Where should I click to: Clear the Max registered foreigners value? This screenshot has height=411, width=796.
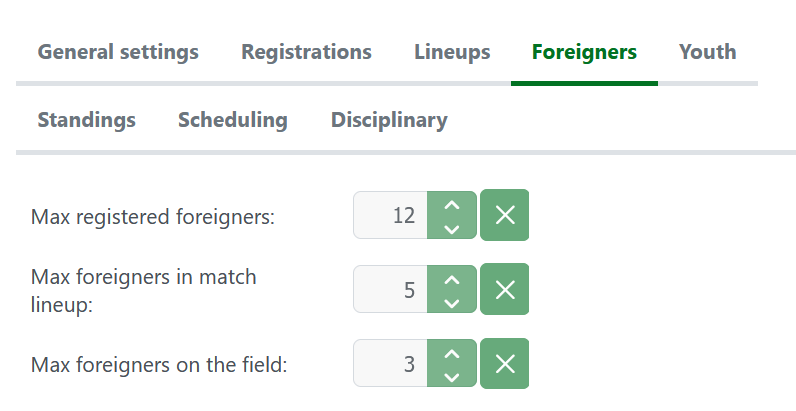(504, 215)
